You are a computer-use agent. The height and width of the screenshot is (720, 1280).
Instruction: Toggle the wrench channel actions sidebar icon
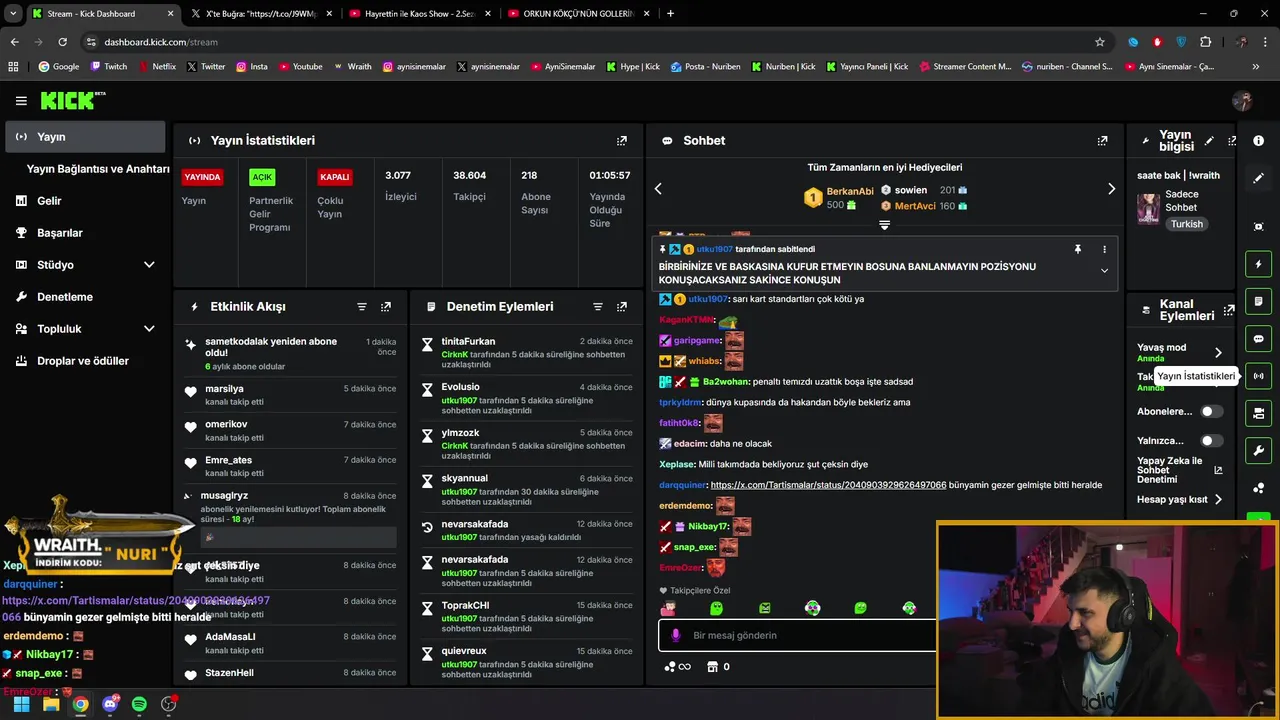click(1259, 450)
